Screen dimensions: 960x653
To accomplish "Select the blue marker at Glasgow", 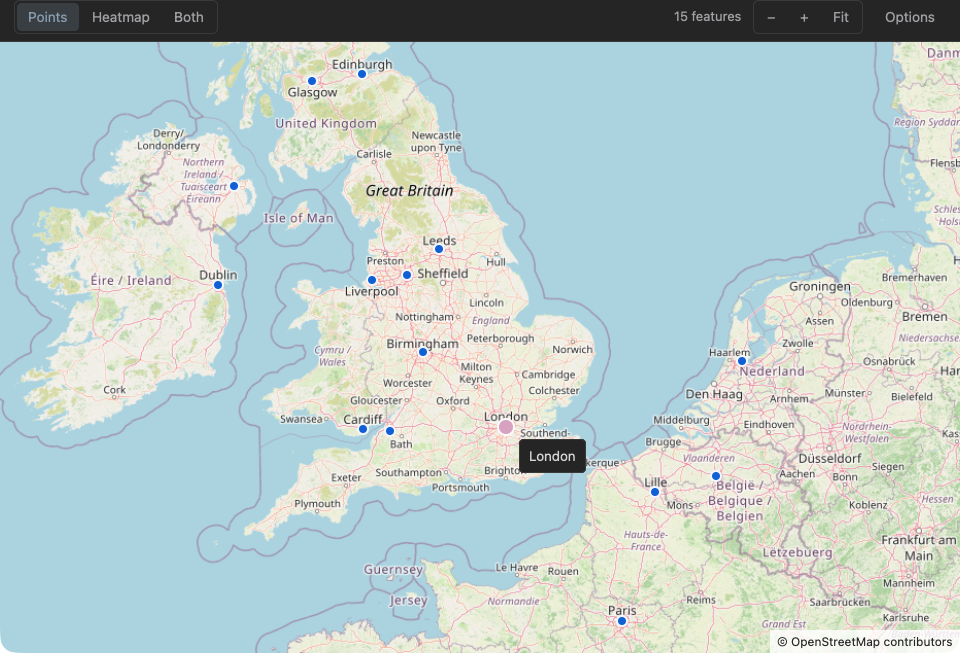I will click(x=312, y=81).
